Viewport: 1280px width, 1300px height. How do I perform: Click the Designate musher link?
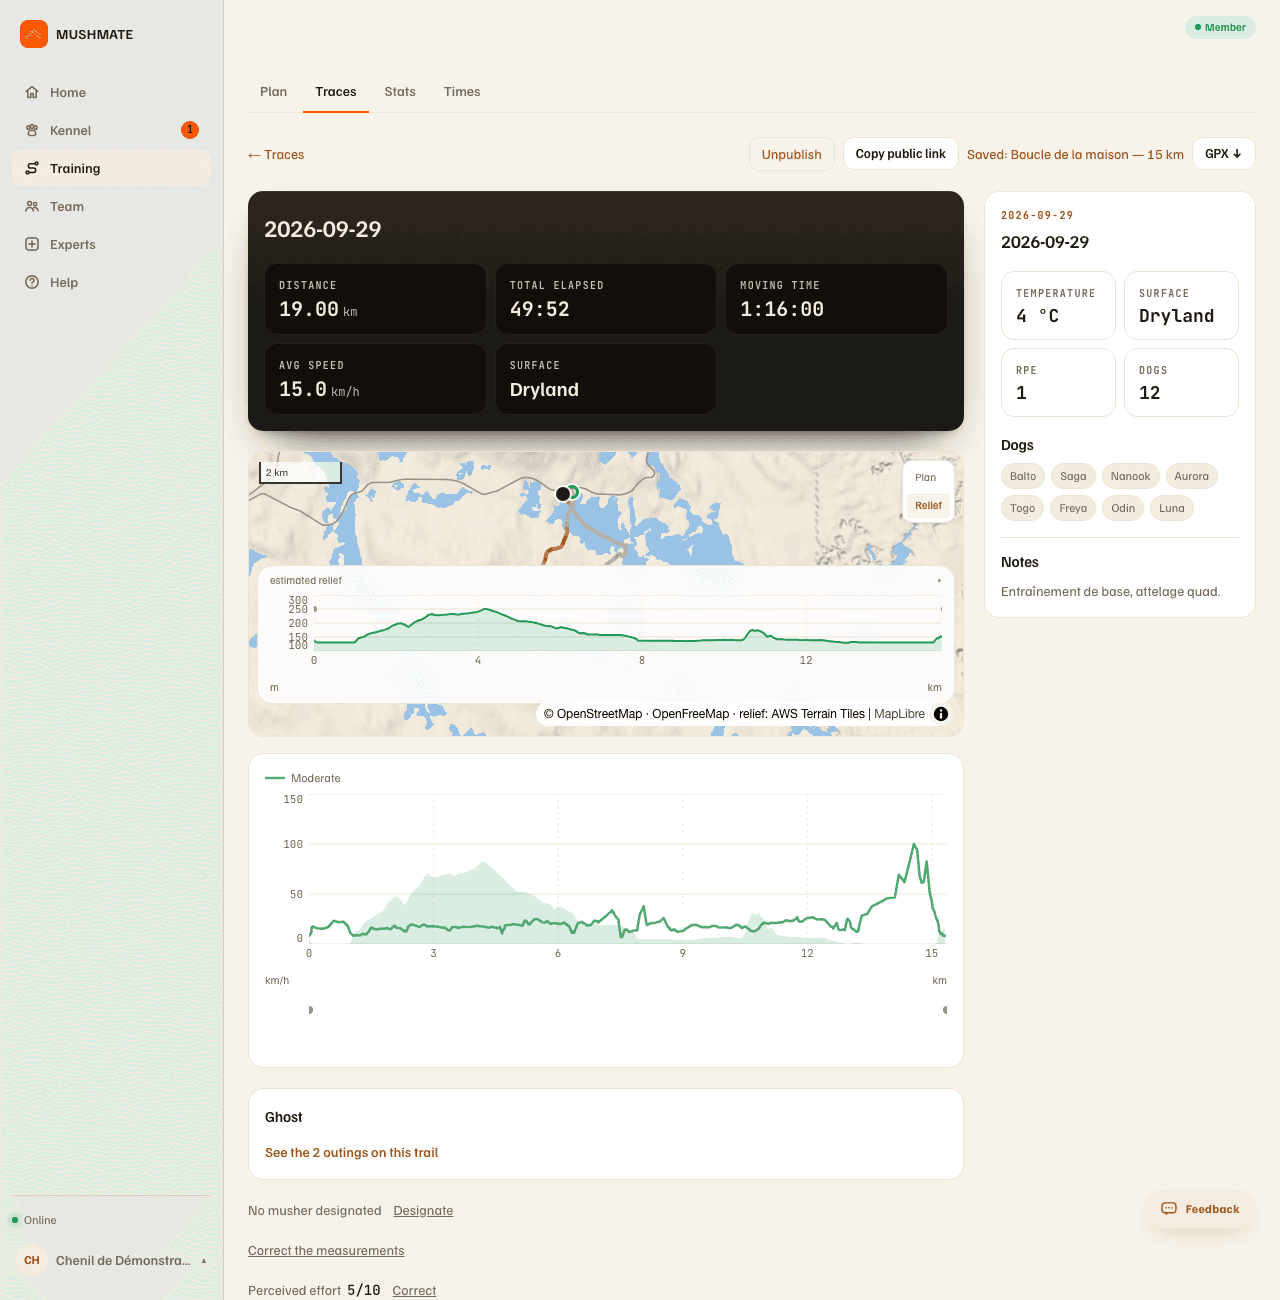tap(423, 1211)
